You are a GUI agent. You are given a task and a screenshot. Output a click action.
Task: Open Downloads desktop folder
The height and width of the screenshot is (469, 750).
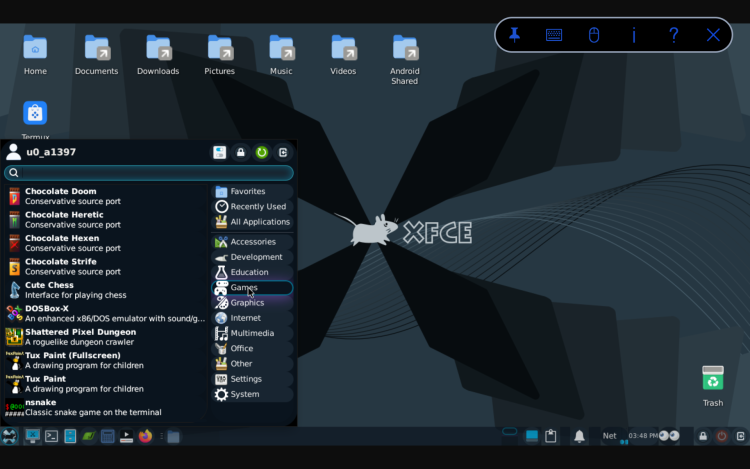click(x=158, y=55)
